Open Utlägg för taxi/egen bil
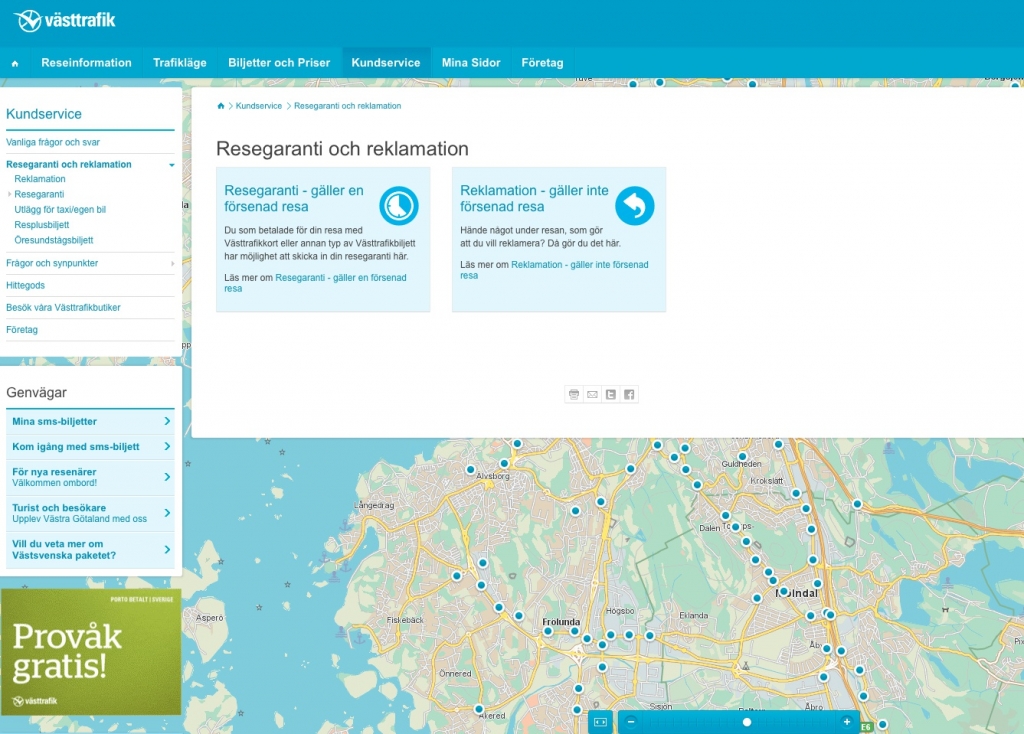This screenshot has width=1024, height=734. [60, 210]
